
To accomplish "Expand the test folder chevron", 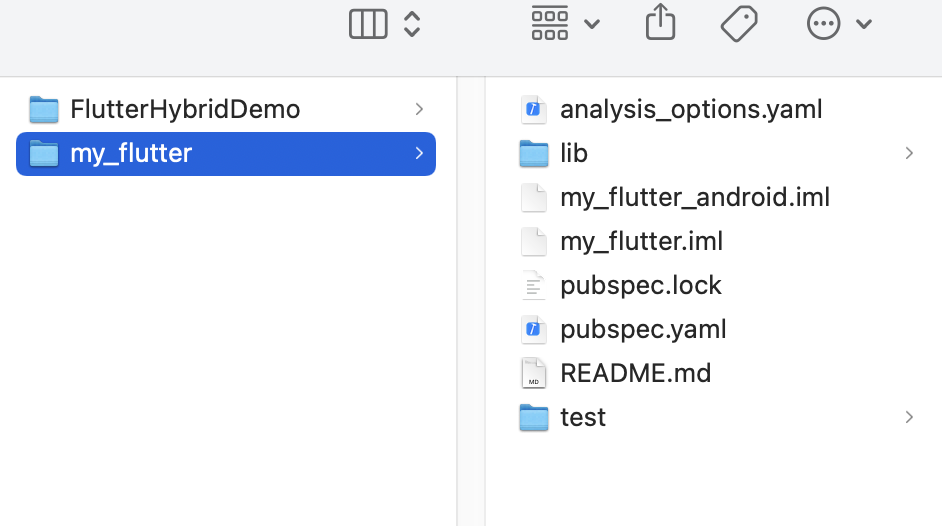I will (x=909, y=417).
